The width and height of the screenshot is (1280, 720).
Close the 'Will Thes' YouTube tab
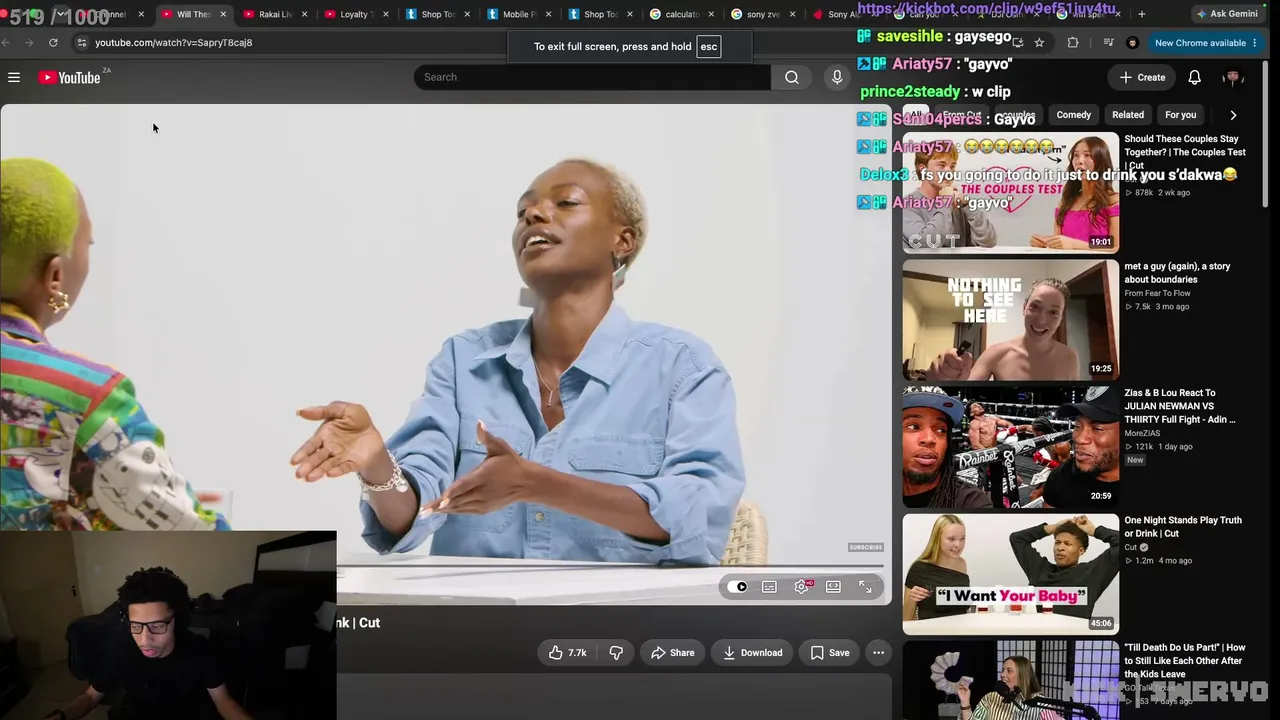(223, 14)
